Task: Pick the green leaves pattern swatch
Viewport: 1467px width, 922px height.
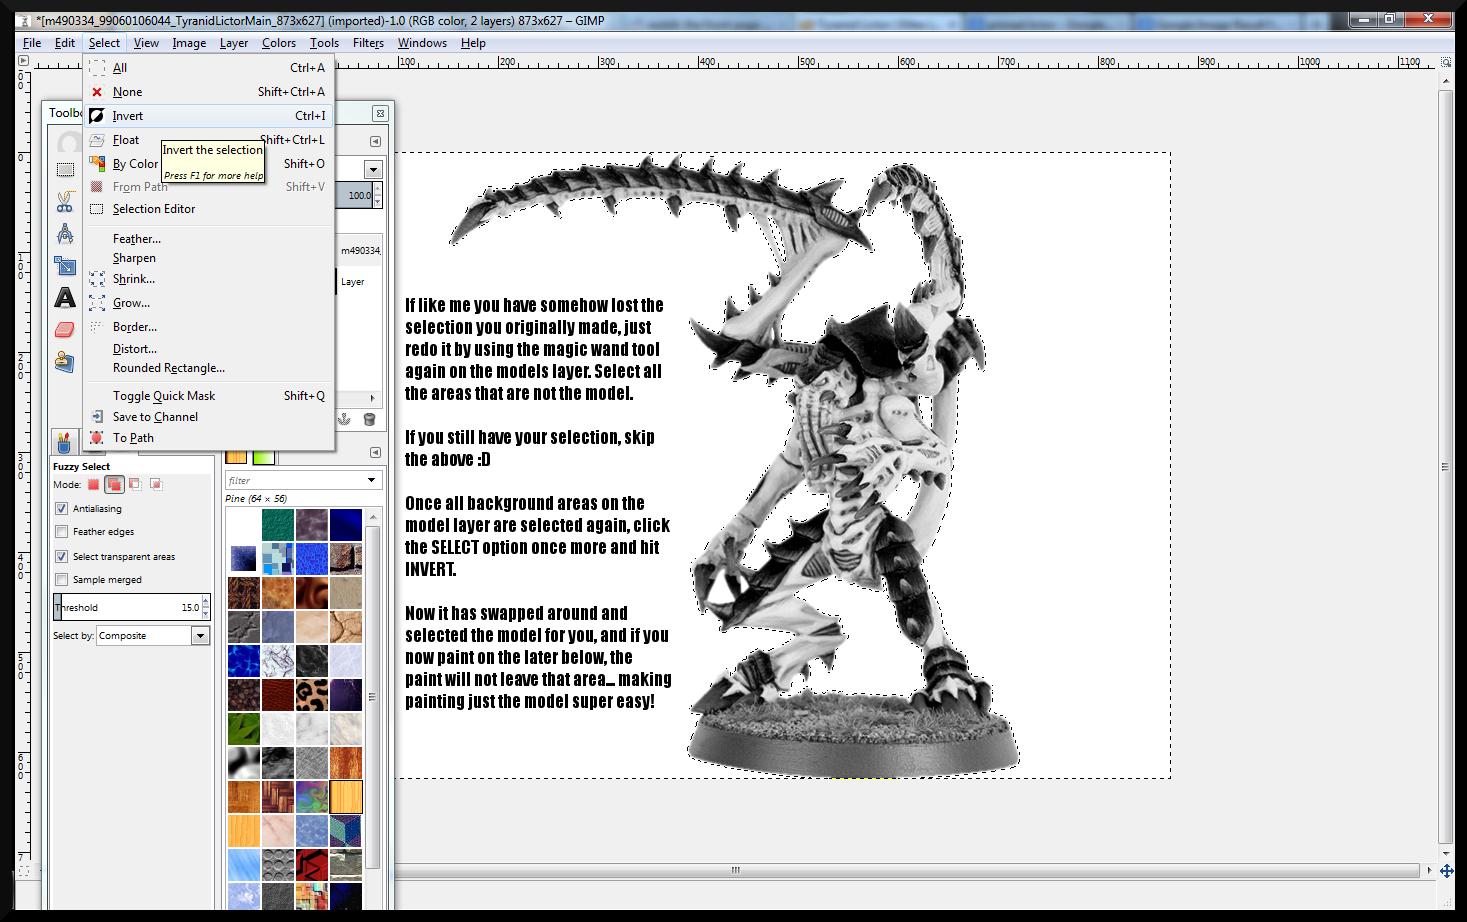Action: [x=243, y=728]
